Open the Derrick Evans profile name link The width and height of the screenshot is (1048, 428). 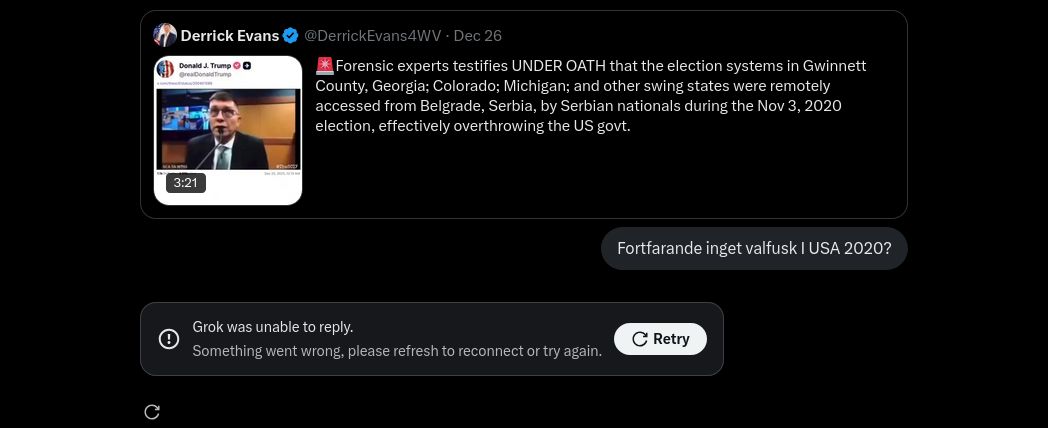[x=229, y=36]
